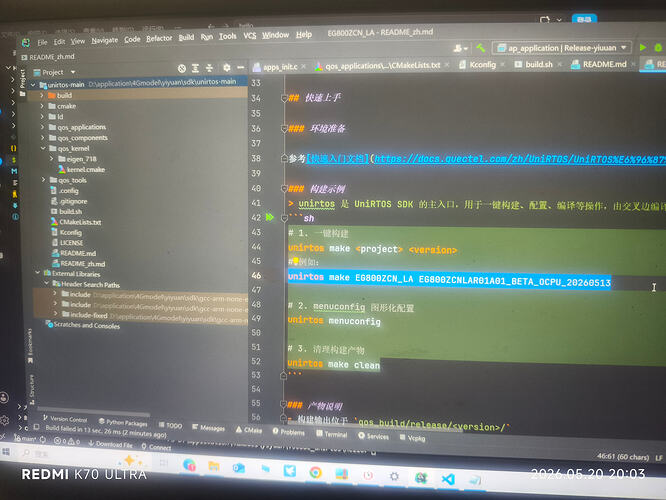This screenshot has height=500, width=666.
Task: Open File Explorer from the taskbar
Action: click(x=214, y=466)
